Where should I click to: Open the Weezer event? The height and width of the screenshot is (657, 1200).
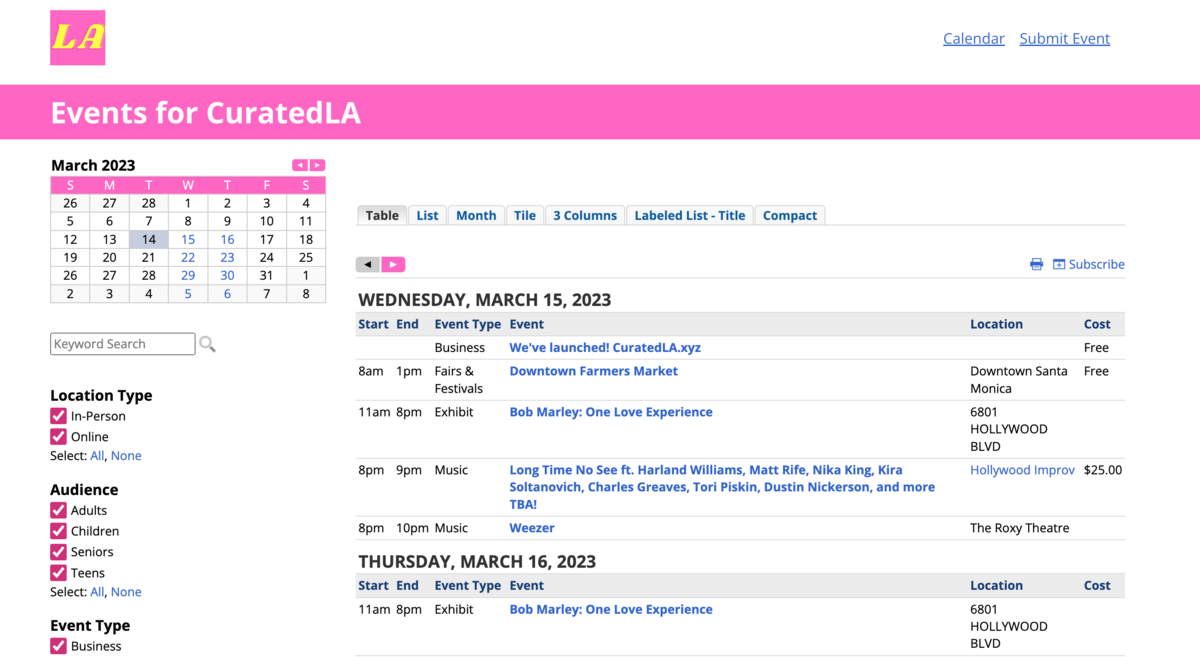click(x=532, y=528)
